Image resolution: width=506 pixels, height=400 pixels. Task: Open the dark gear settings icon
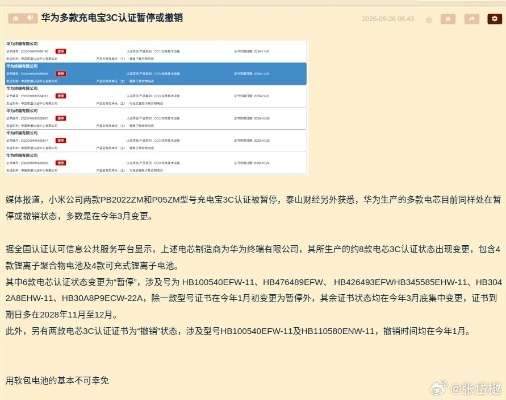coord(495,19)
